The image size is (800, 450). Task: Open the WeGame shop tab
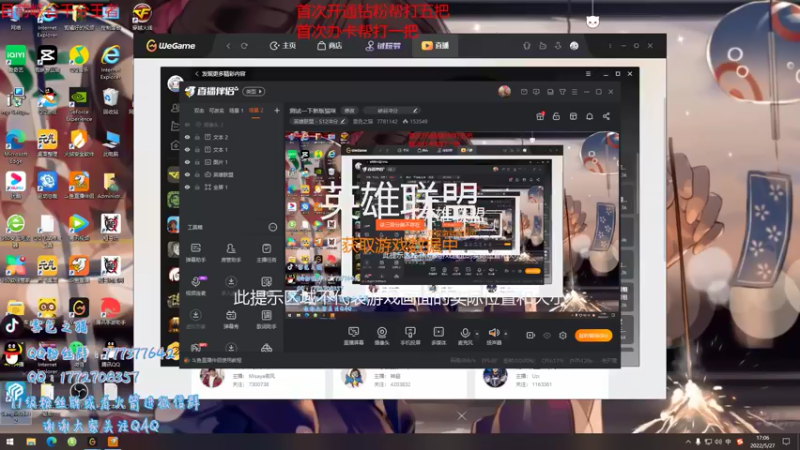(x=329, y=46)
